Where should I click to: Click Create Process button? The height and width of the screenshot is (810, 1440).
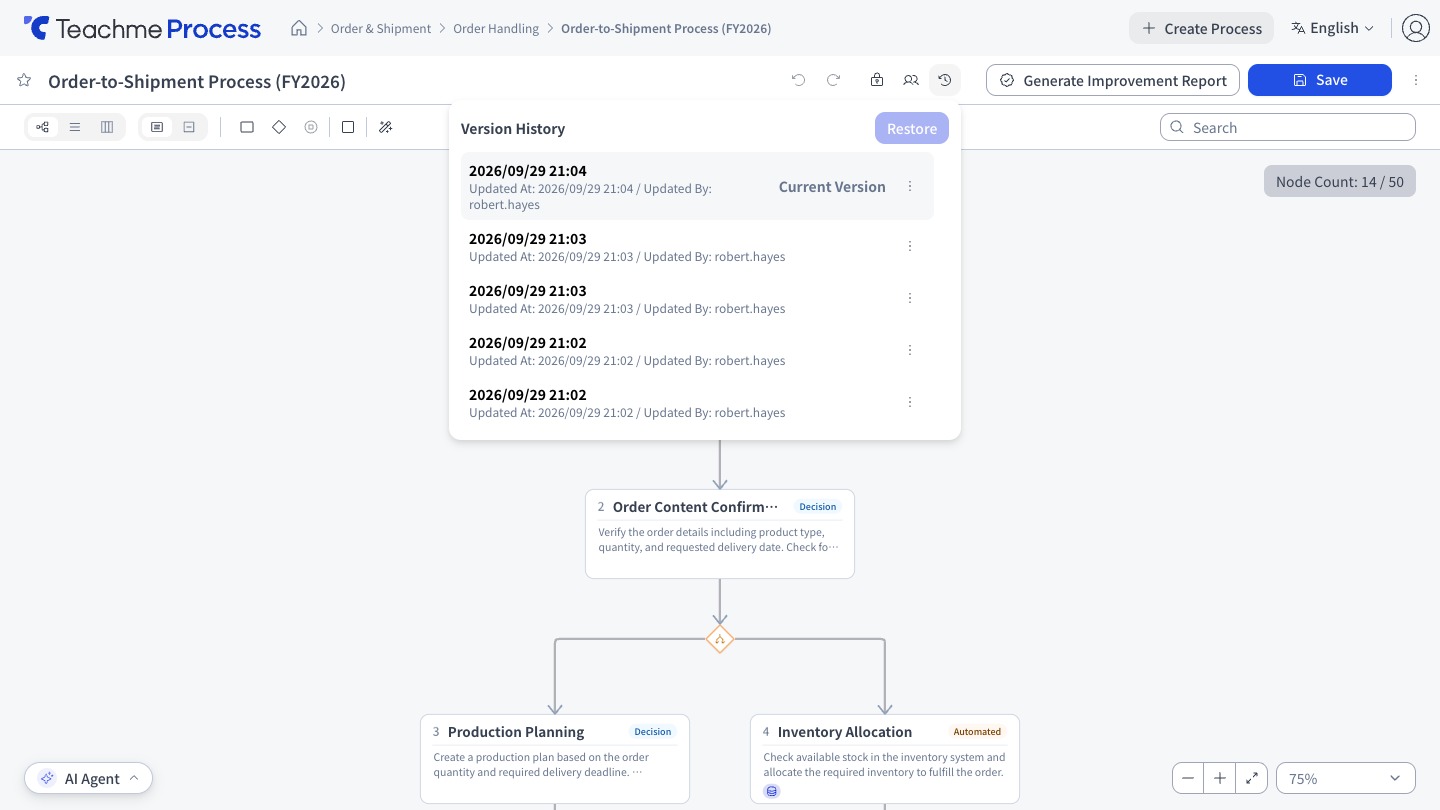(1201, 28)
